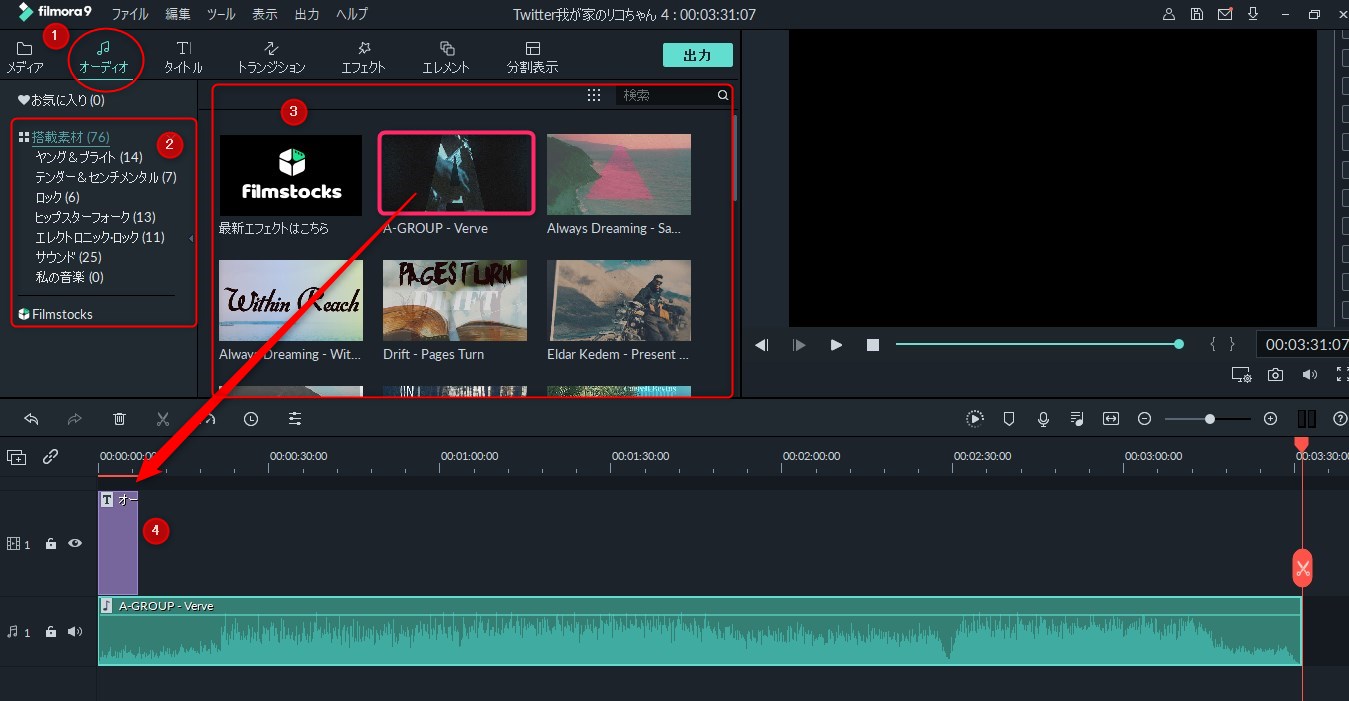Switch to the オーディオ audio tab
This screenshot has width=1349, height=701.
tap(104, 58)
